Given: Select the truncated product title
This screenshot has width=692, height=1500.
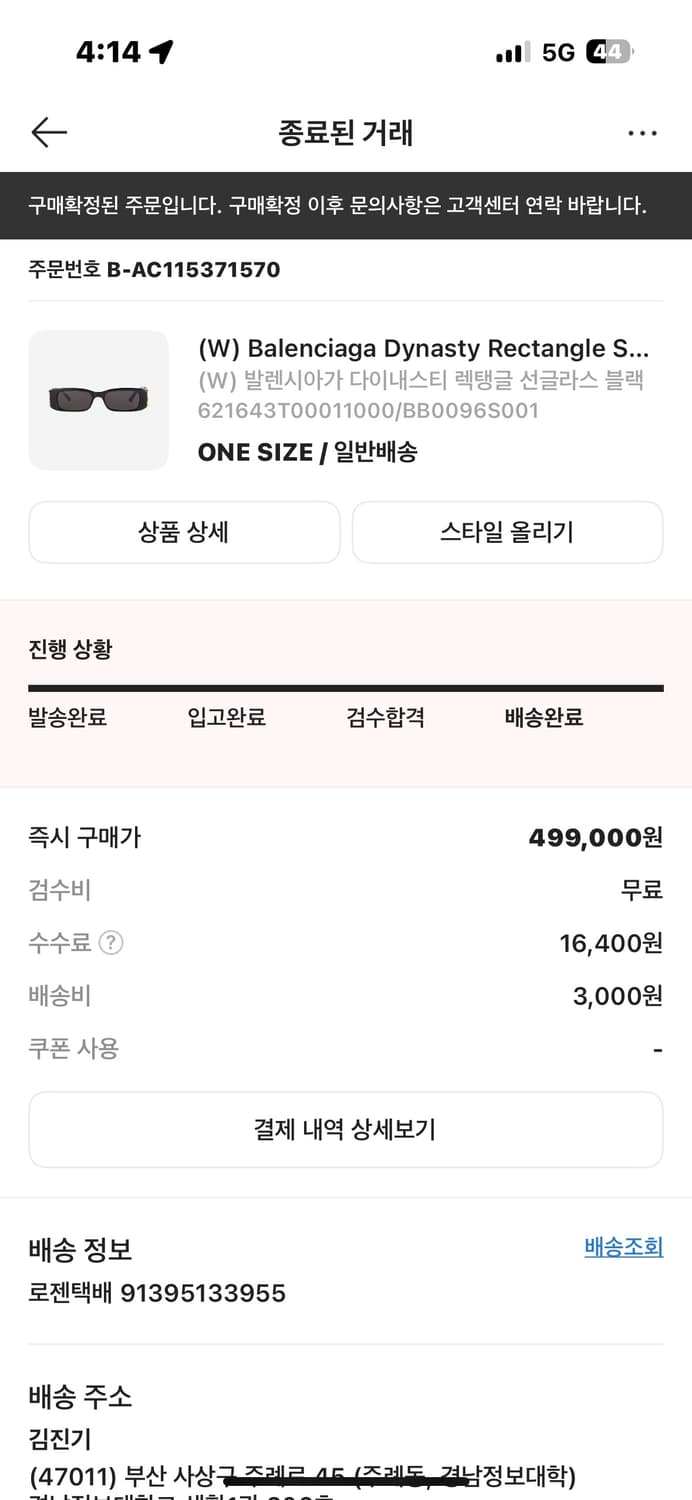Looking at the screenshot, I should [424, 348].
